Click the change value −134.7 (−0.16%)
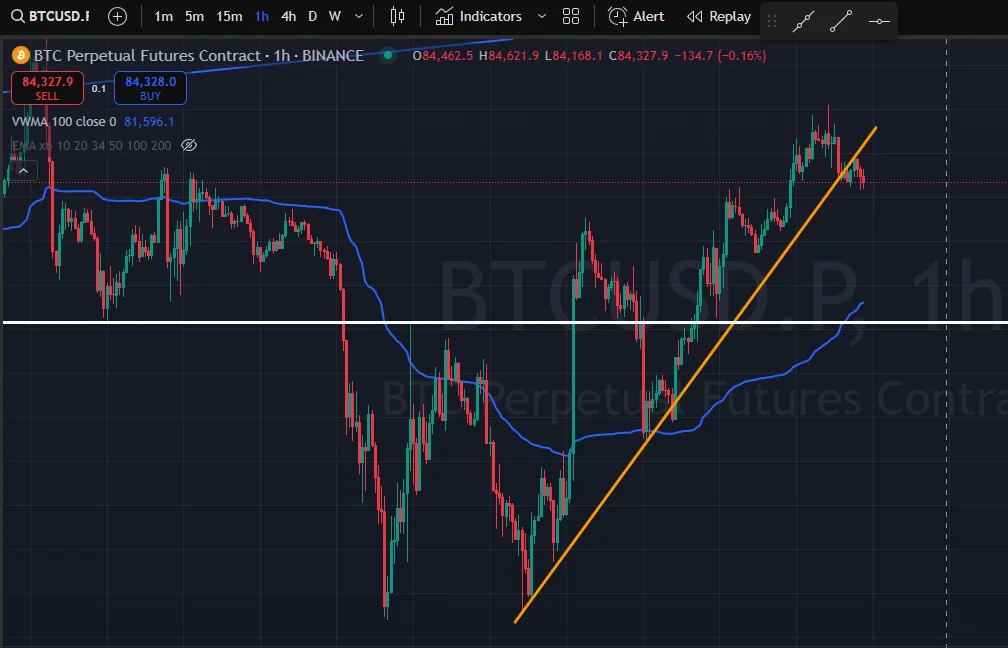1008x648 pixels. pos(720,56)
